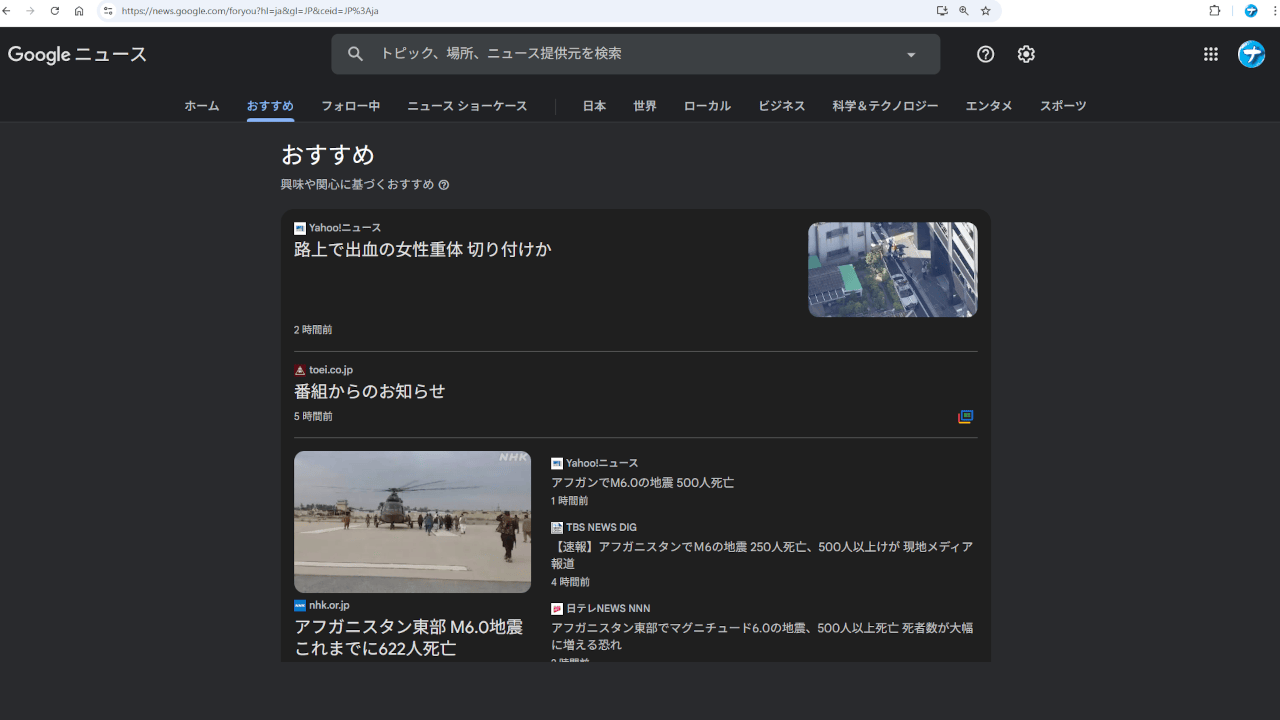Expand the advanced search dropdown arrow
Viewport: 1280px width, 720px height.
tap(911, 55)
